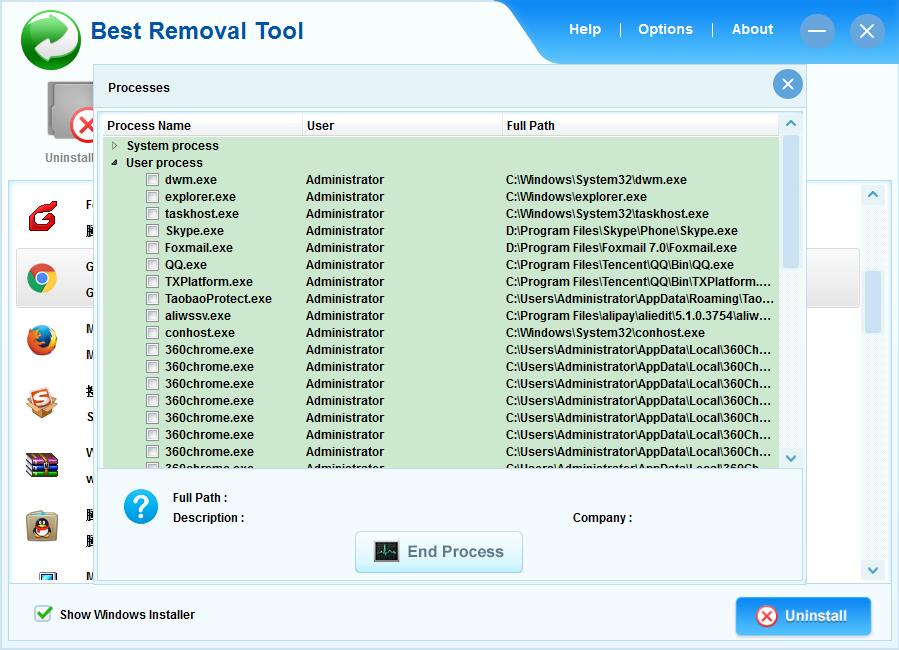899x650 pixels.
Task: Check the explorer.exe checkbox
Action: (153, 197)
